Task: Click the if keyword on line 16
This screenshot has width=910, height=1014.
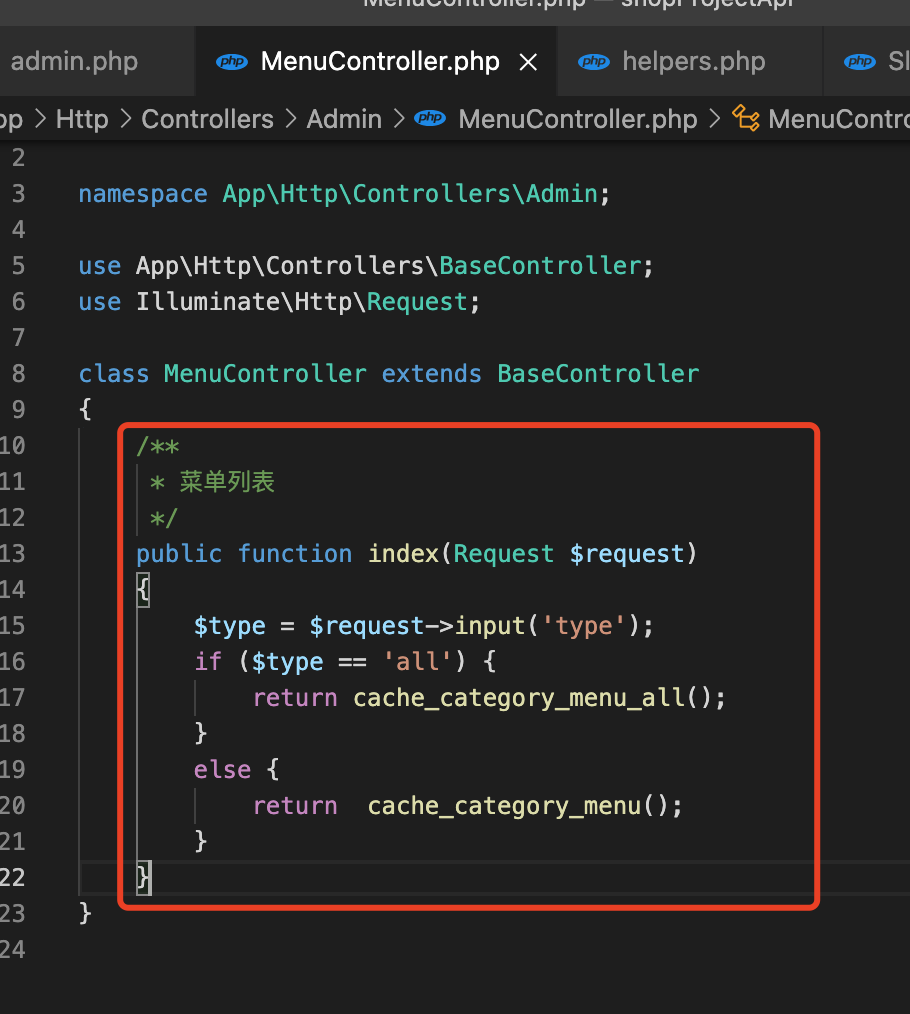Action: coord(208,662)
